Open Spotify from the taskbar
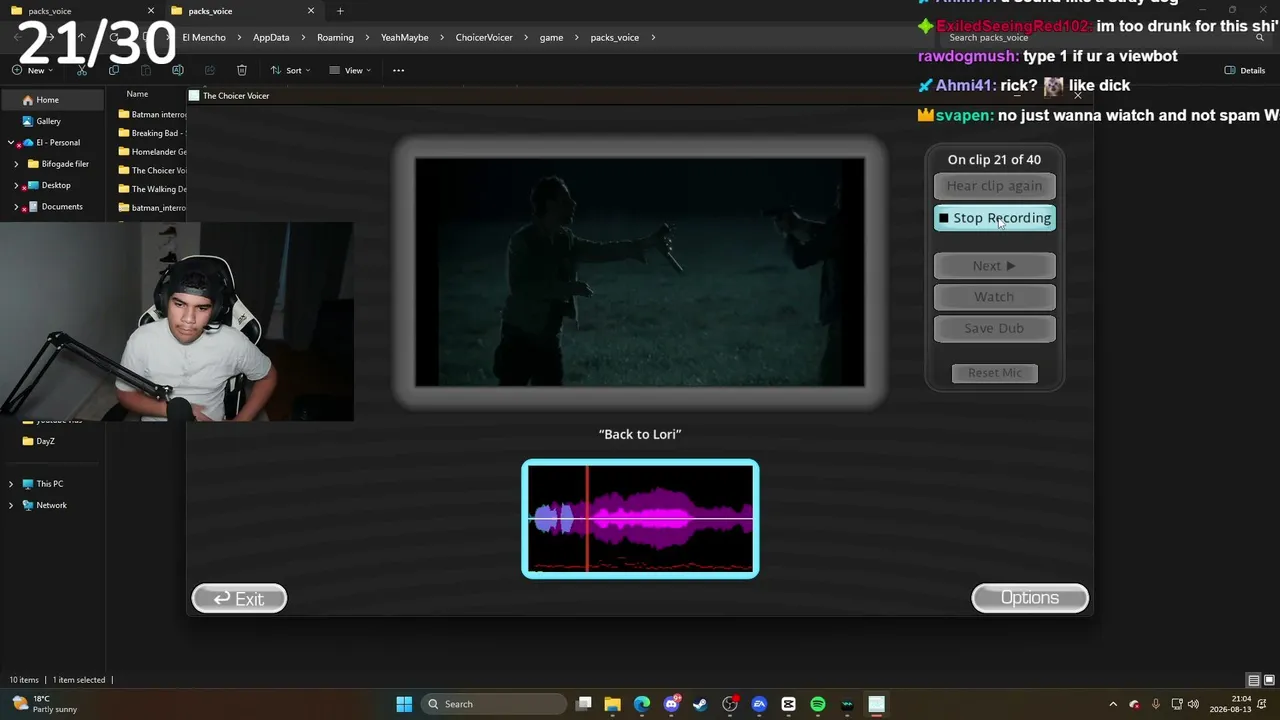 [817, 704]
